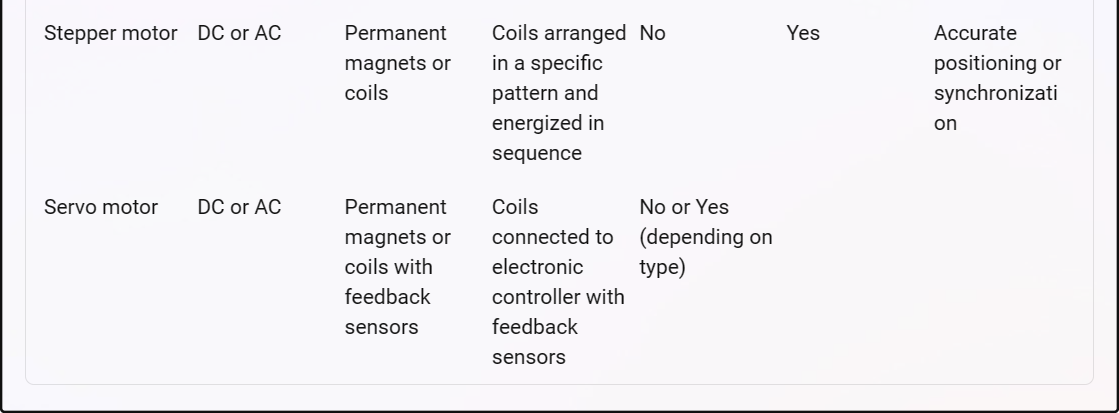Select the "No" cell in Stepper motor row
Image resolution: width=1119 pixels, height=413 pixels.
[x=652, y=33]
